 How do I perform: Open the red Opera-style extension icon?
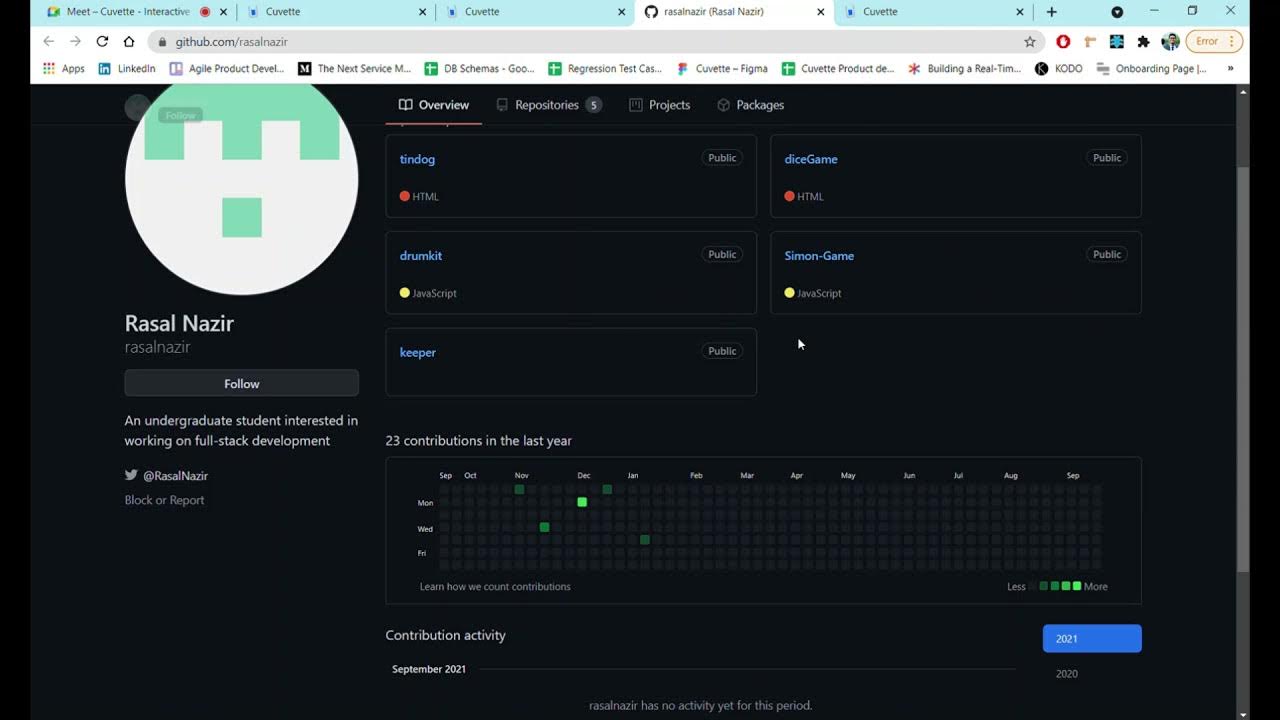1063,41
